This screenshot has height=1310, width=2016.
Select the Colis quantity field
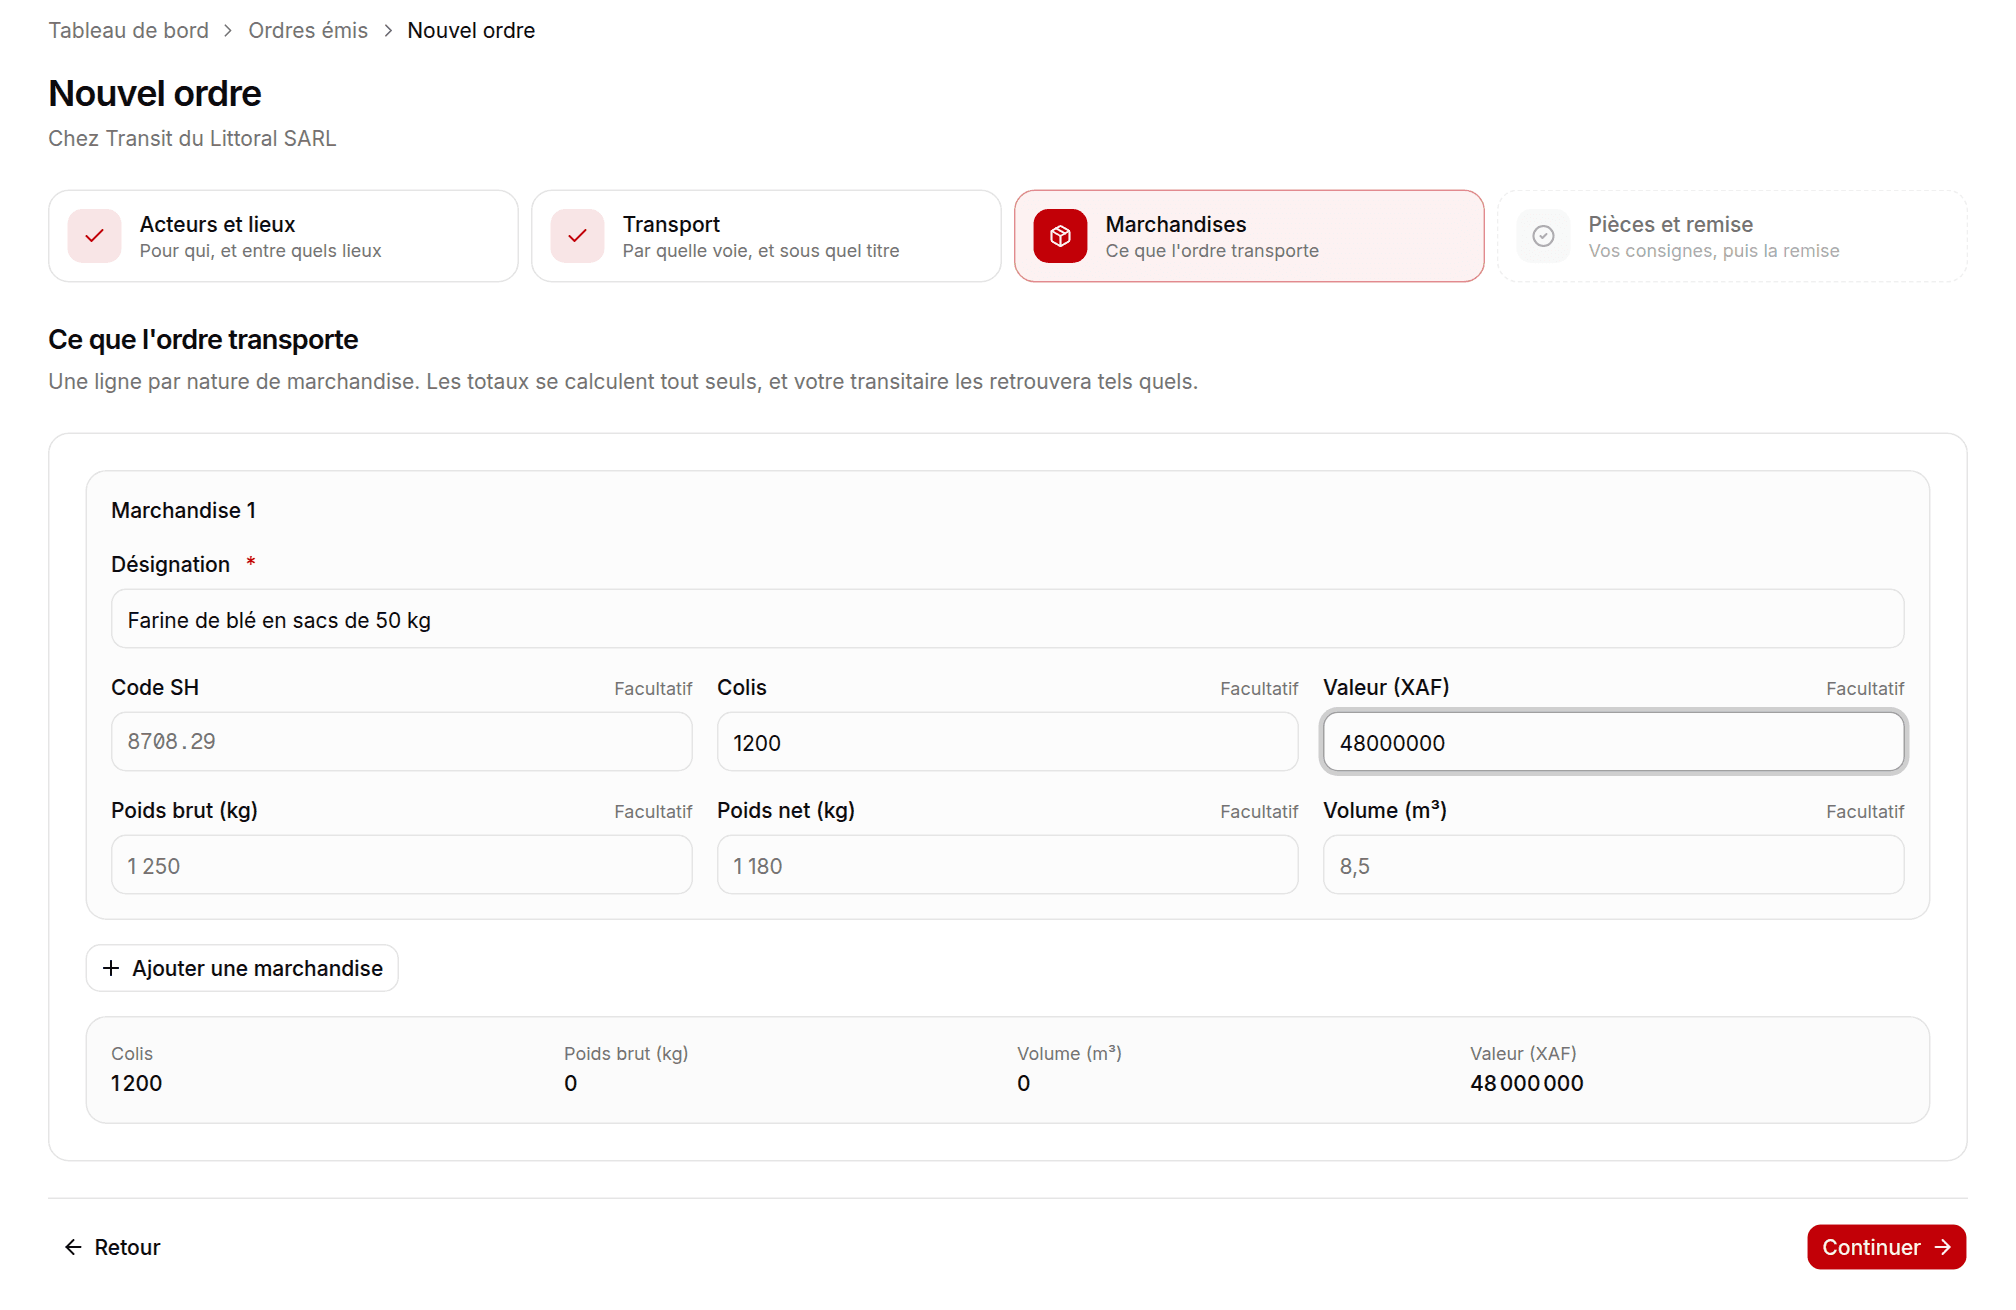click(1007, 742)
